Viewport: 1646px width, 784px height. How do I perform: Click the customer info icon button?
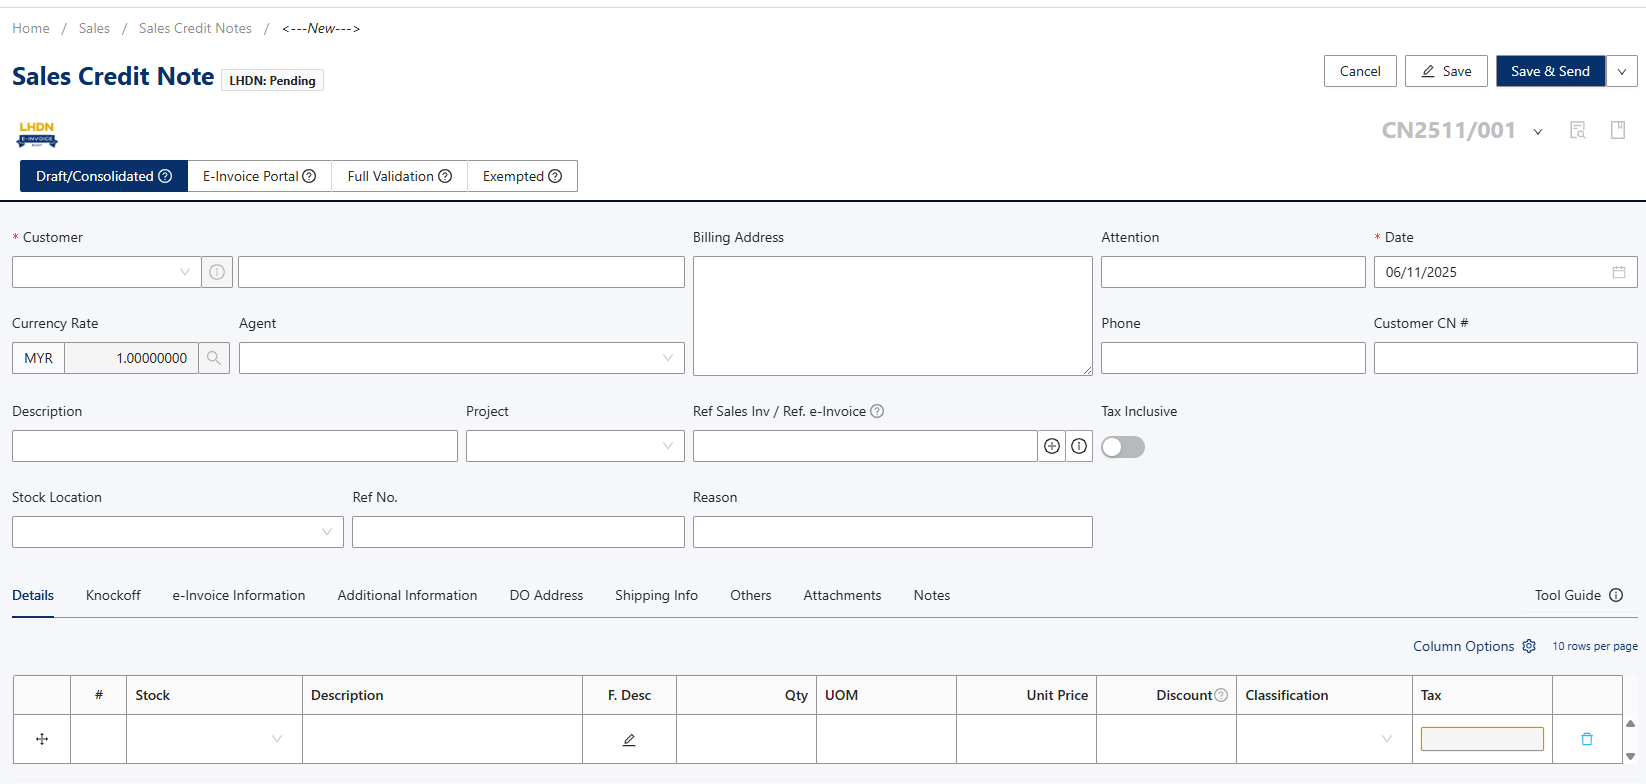217,272
